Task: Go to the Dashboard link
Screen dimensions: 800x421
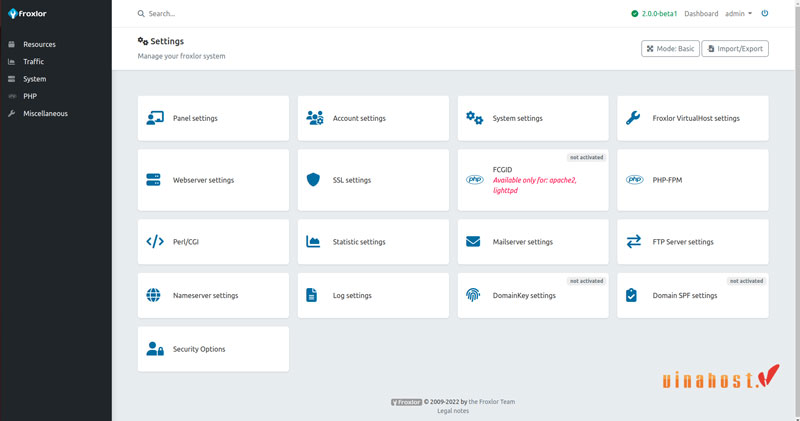Action: click(701, 14)
